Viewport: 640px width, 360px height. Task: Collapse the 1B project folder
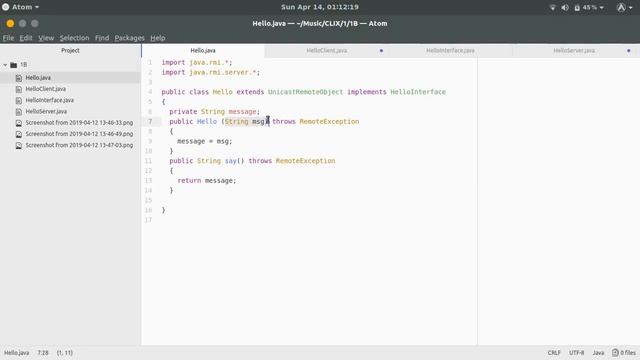tap(5, 65)
